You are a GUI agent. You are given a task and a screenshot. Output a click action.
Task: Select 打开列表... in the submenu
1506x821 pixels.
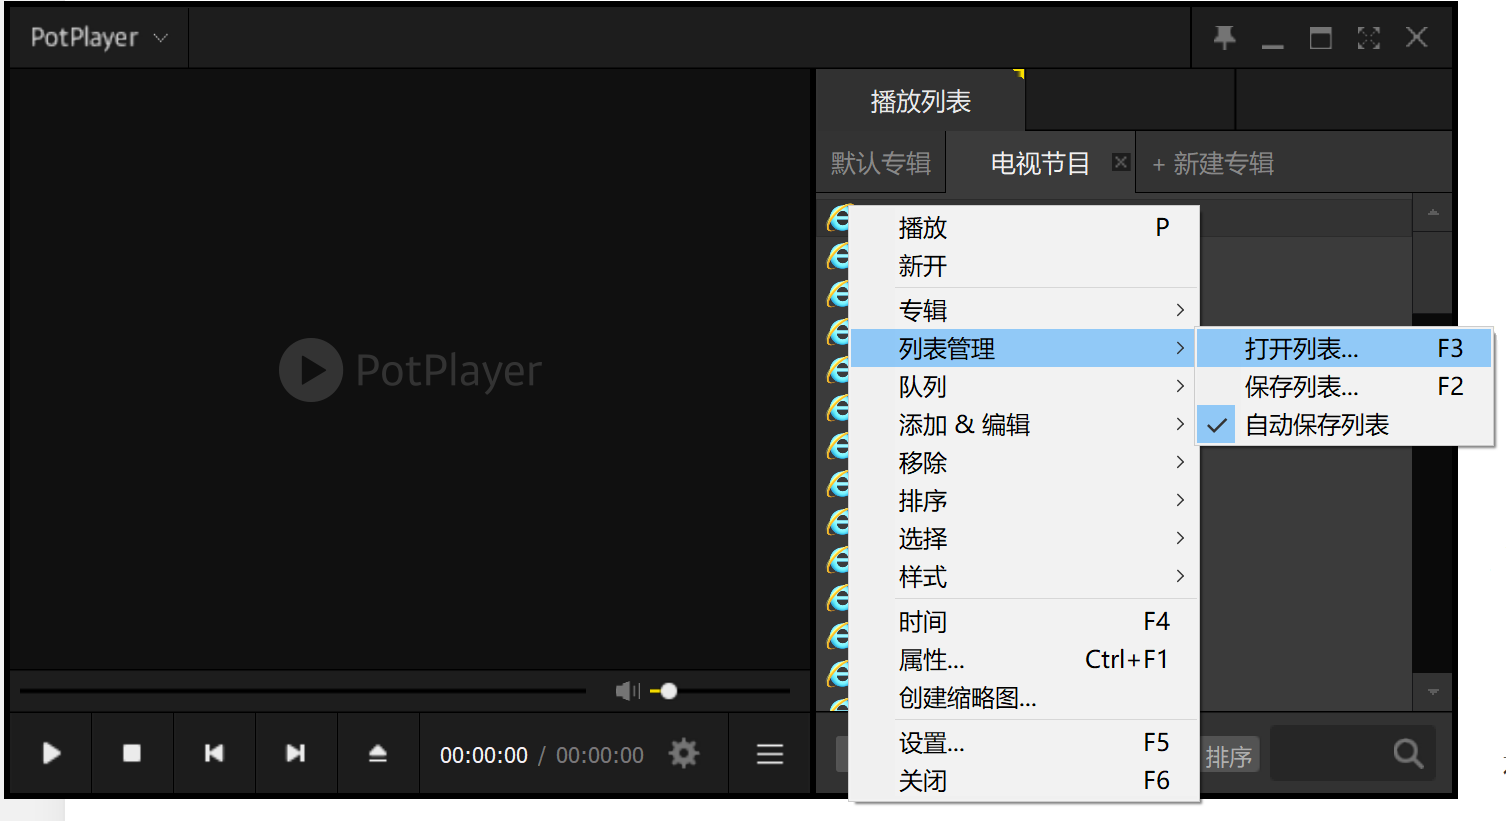1344,348
